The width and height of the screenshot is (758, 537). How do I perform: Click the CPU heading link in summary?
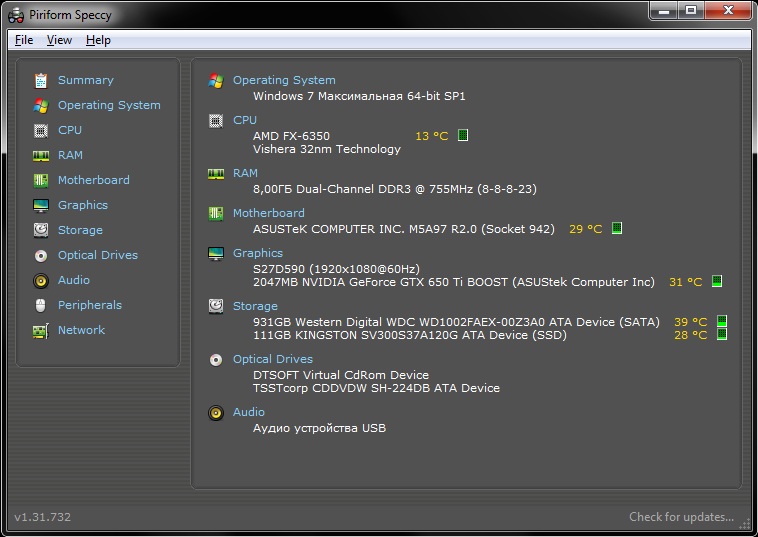pos(245,120)
